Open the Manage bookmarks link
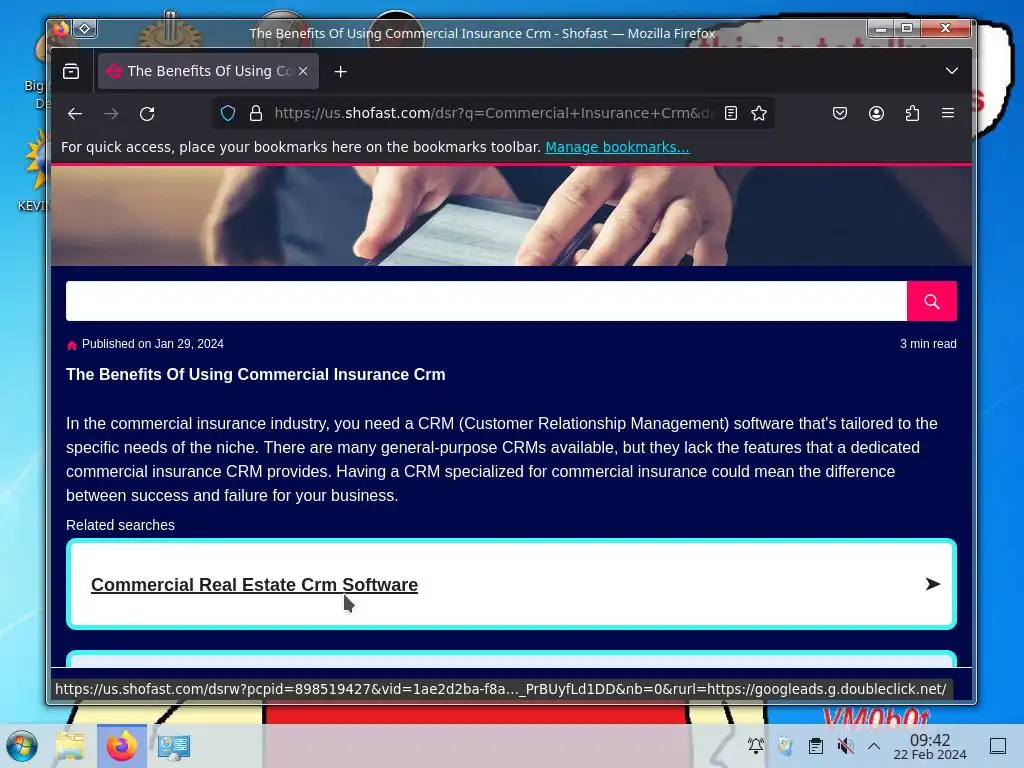 pyautogui.click(x=617, y=147)
